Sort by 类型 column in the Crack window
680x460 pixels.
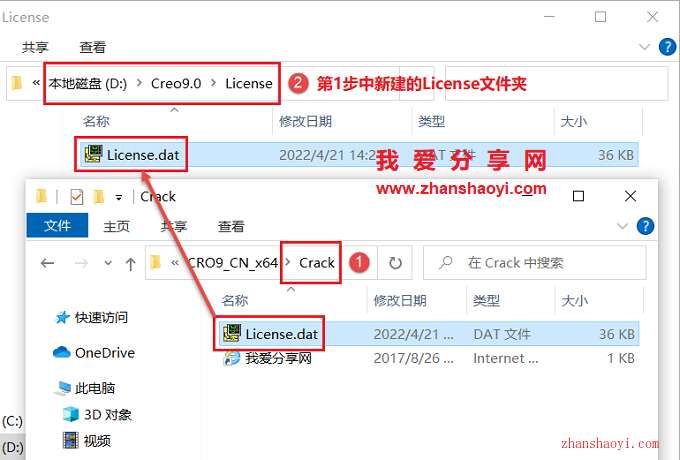pos(486,300)
